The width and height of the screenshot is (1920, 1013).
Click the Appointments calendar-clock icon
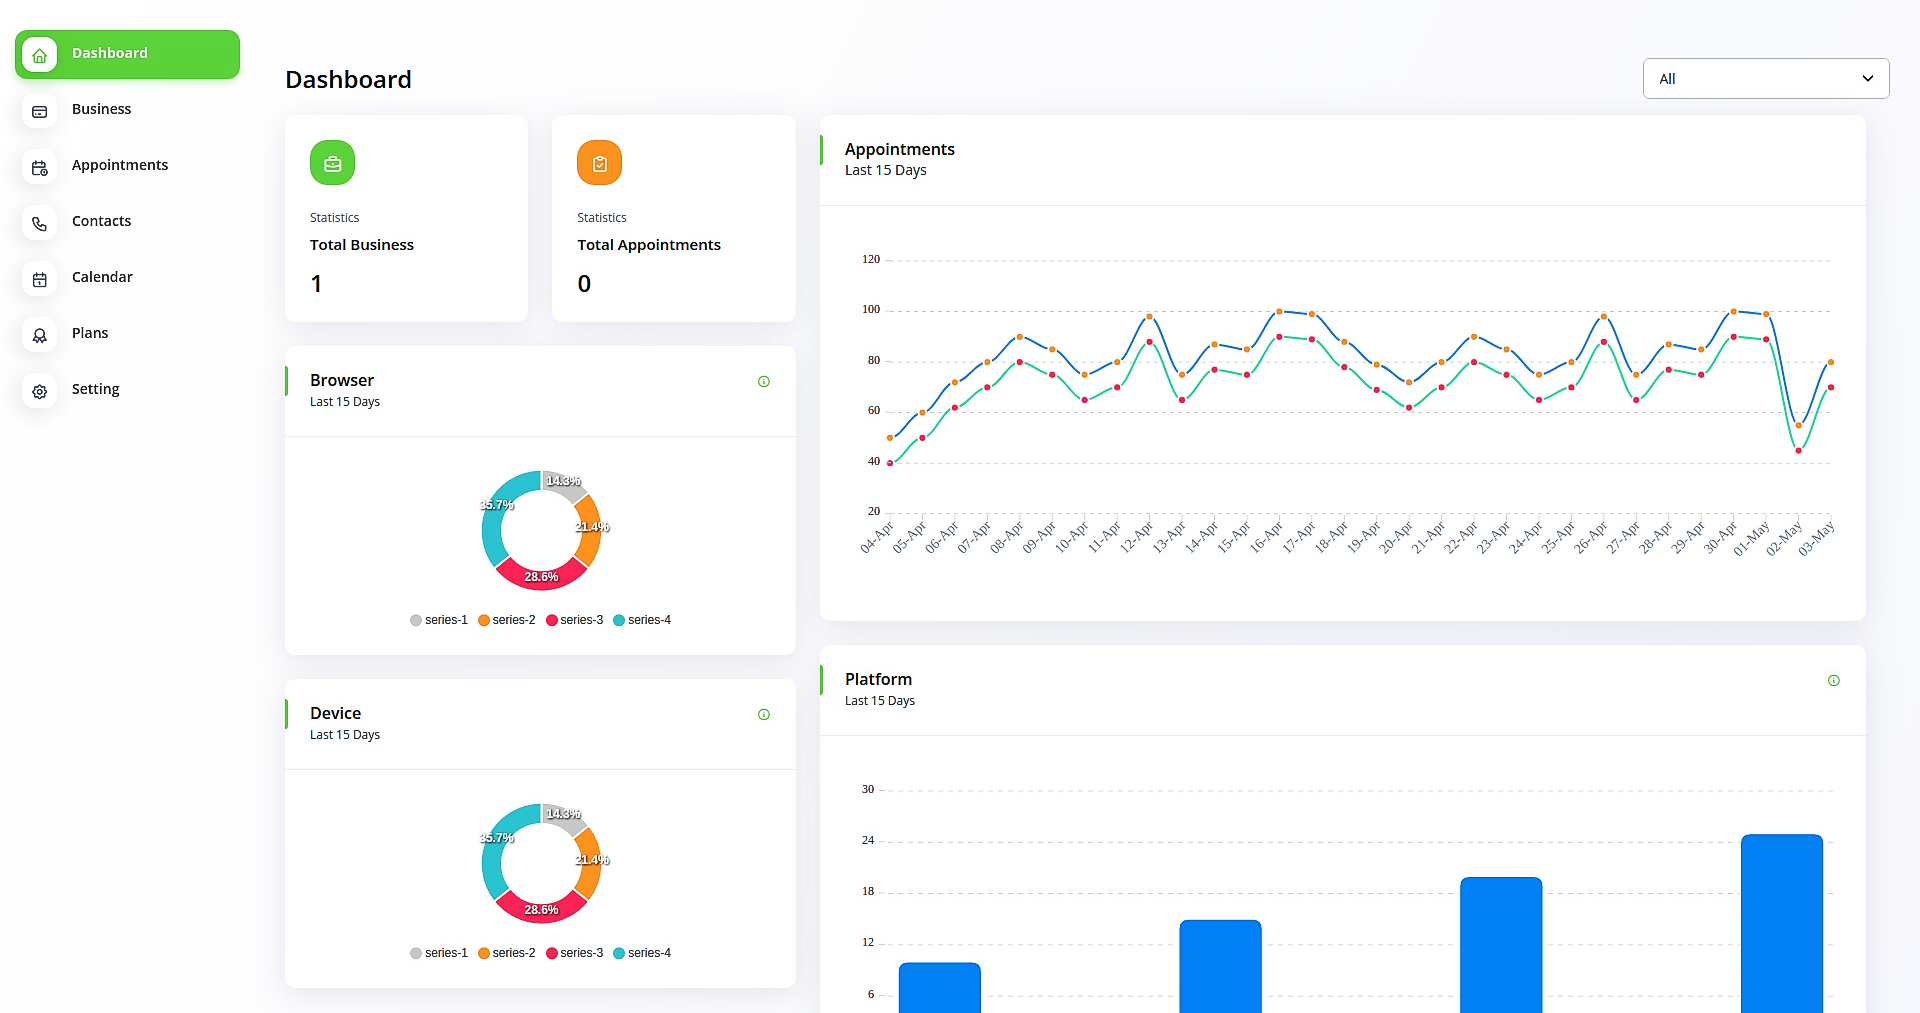point(39,167)
